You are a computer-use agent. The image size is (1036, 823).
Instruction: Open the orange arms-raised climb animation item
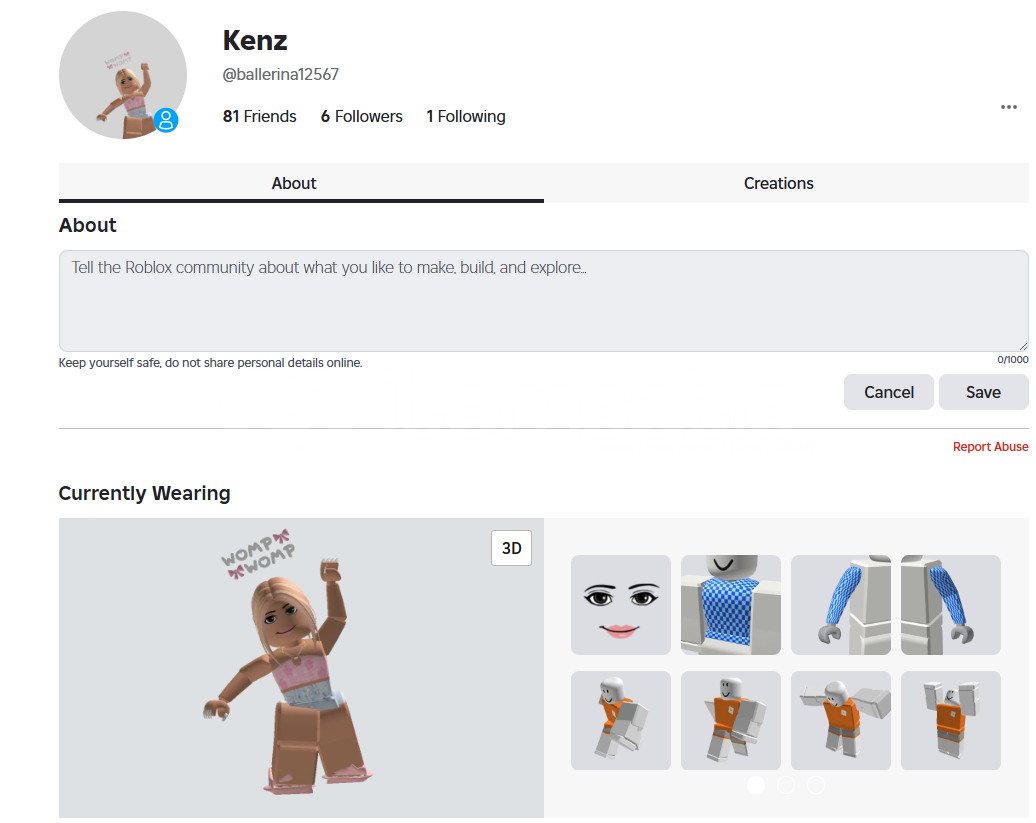(x=950, y=720)
